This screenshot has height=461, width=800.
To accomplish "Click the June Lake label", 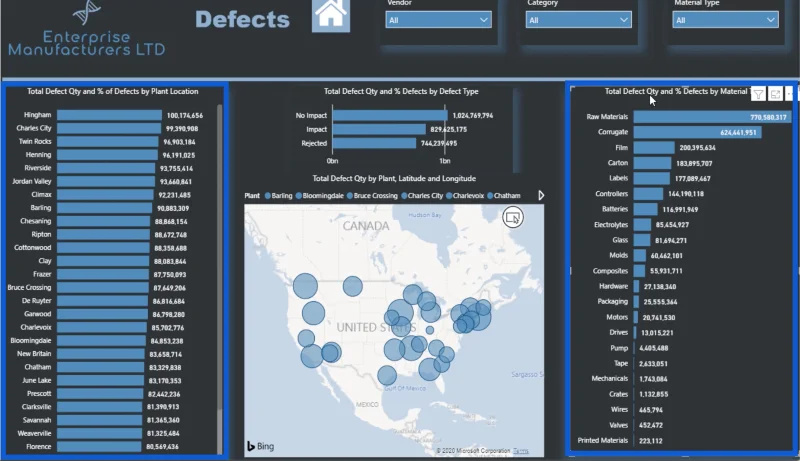I will pyautogui.click(x=37, y=380).
